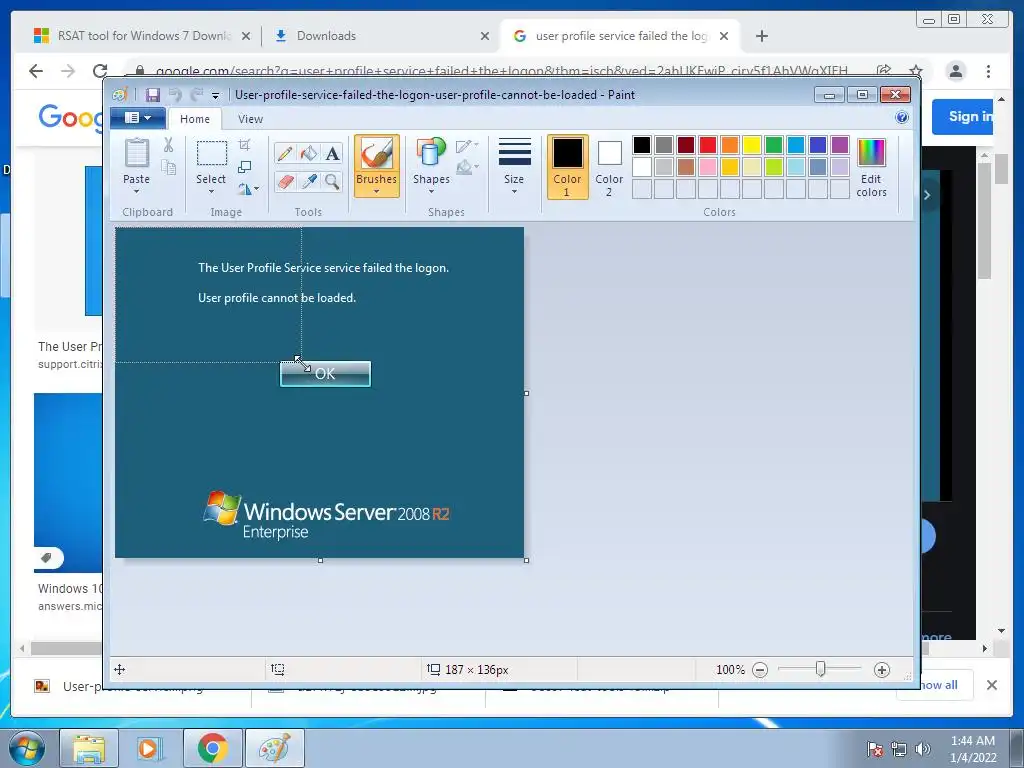Image resolution: width=1024 pixels, height=768 pixels.
Task: Click the Edit colors rainbow icon
Action: pyautogui.click(x=871, y=153)
